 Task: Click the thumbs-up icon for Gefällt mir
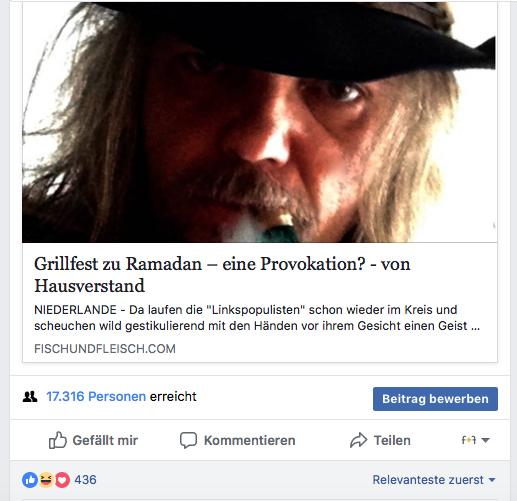coord(58,440)
